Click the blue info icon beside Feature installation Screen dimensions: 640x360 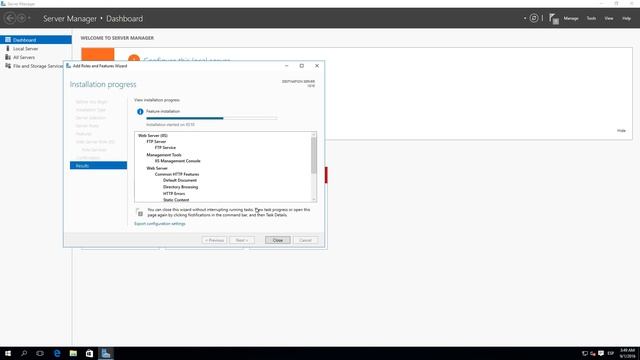coord(140,111)
